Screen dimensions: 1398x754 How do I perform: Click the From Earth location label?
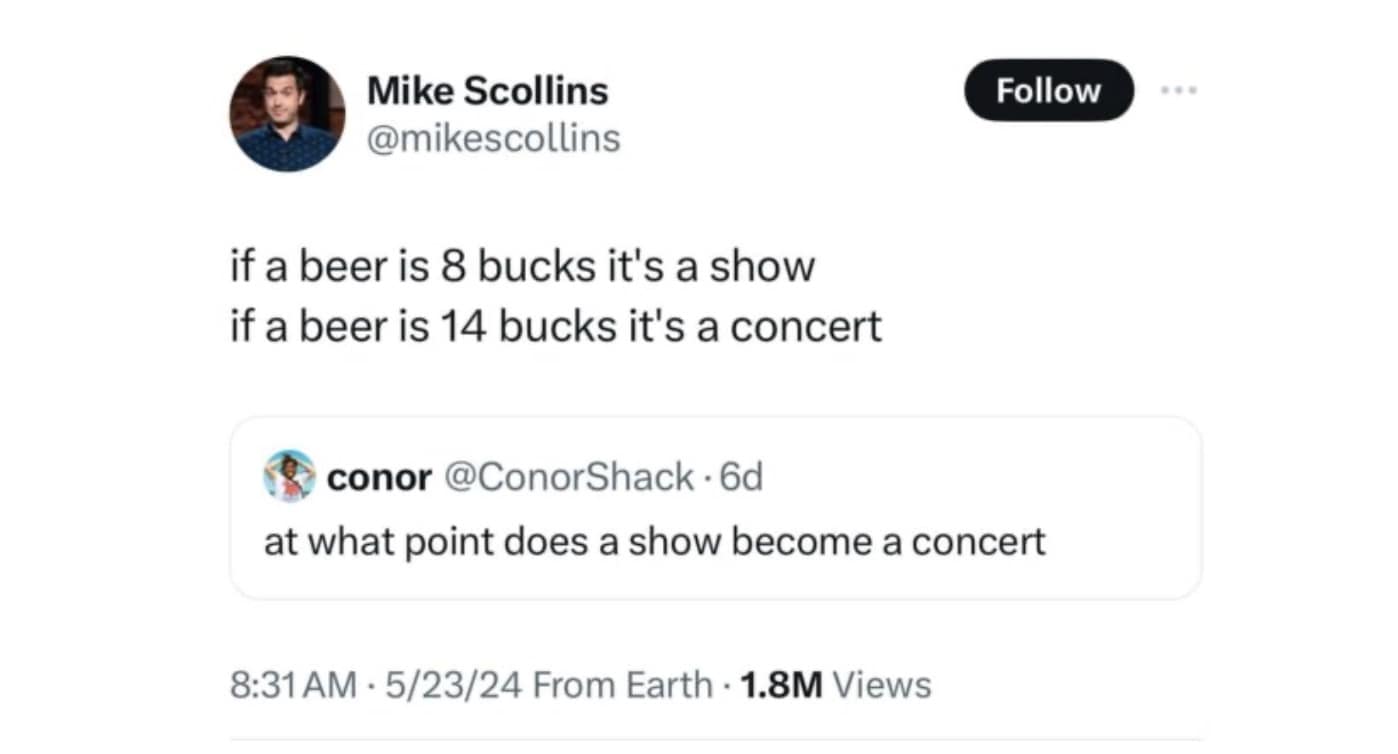(x=620, y=685)
